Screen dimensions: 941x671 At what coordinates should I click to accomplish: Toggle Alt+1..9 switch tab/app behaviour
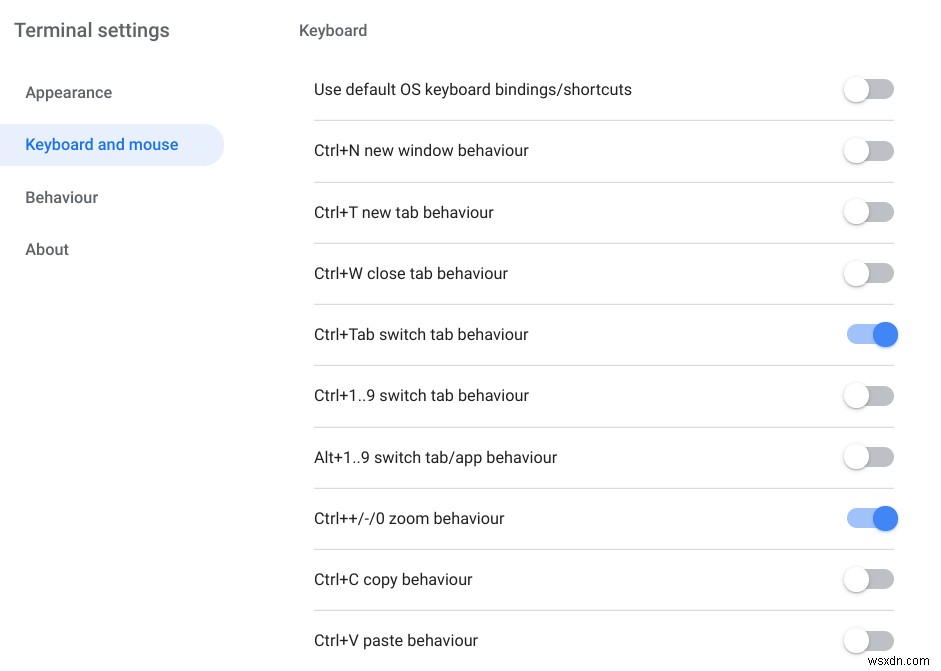click(x=869, y=457)
